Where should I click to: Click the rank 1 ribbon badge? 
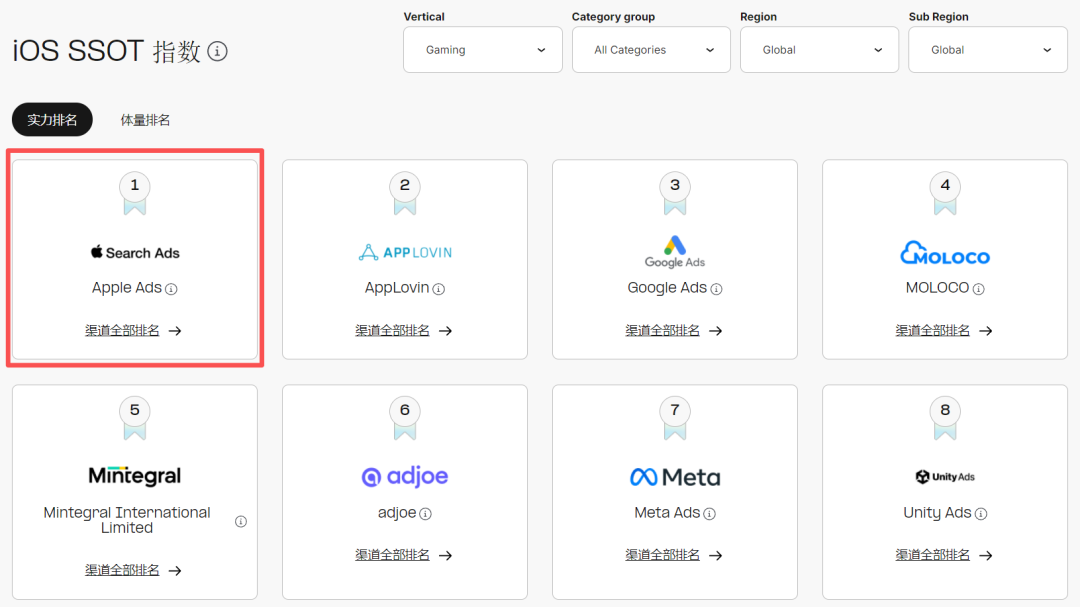pos(135,194)
